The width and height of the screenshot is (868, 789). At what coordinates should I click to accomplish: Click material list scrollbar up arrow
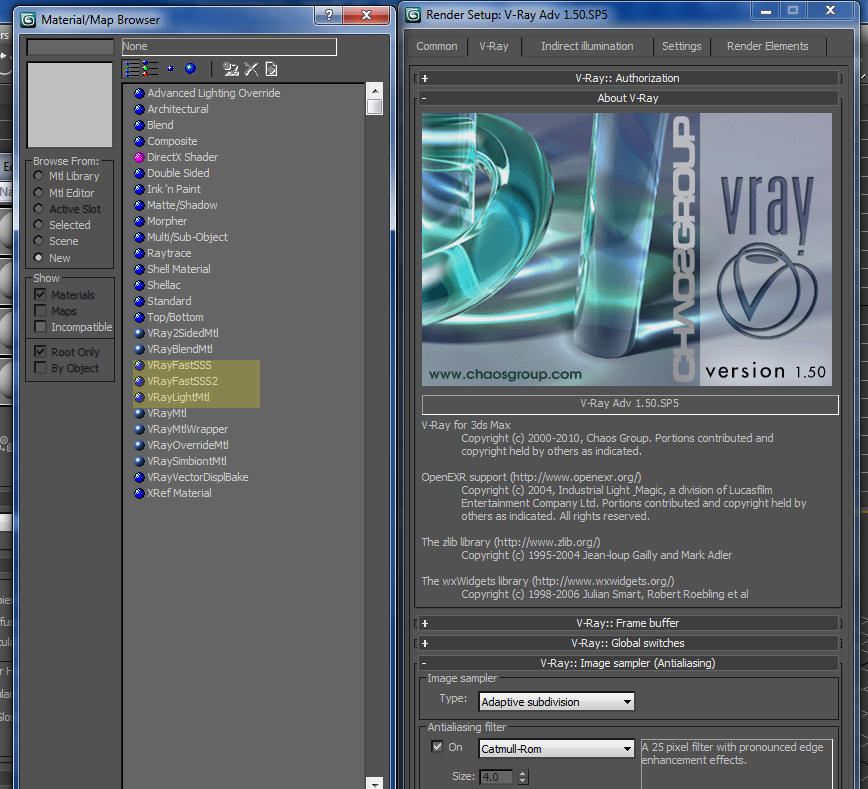point(375,91)
